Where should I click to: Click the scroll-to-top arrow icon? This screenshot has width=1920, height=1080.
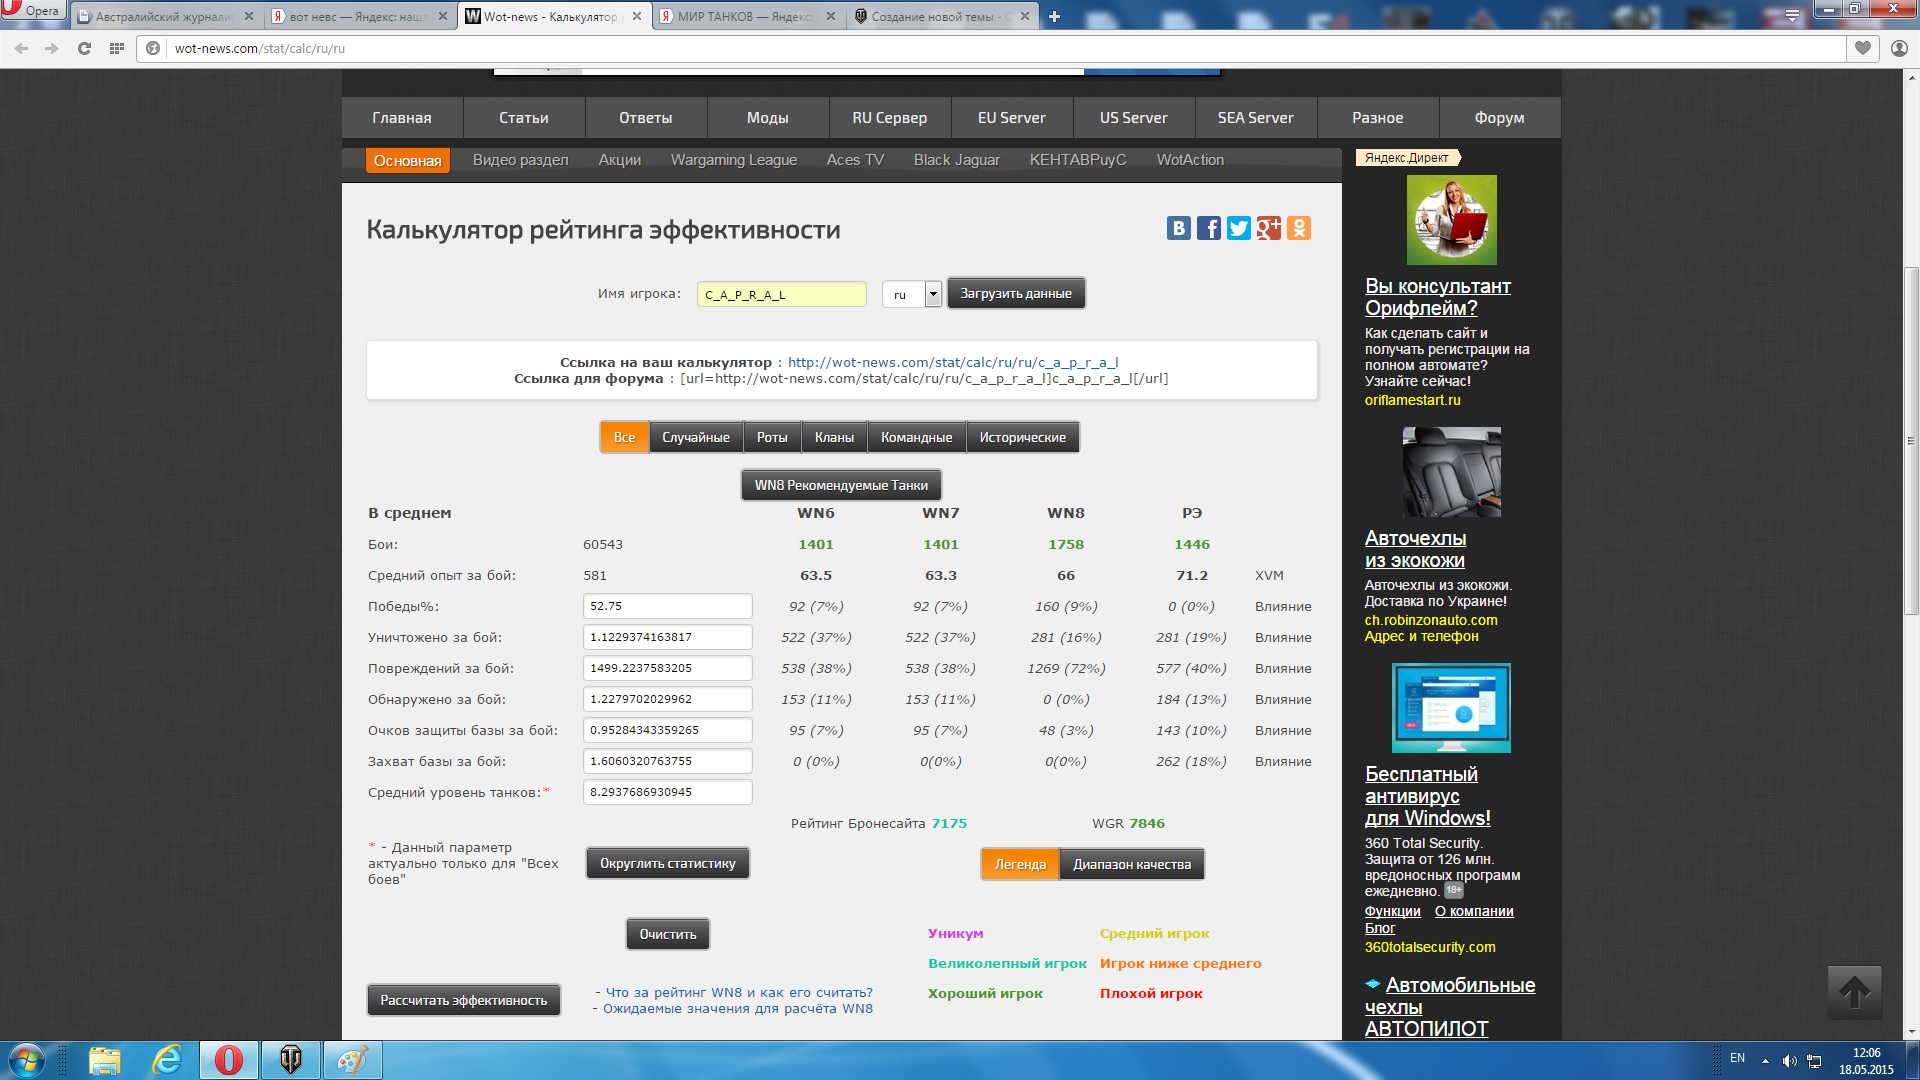(x=1854, y=993)
